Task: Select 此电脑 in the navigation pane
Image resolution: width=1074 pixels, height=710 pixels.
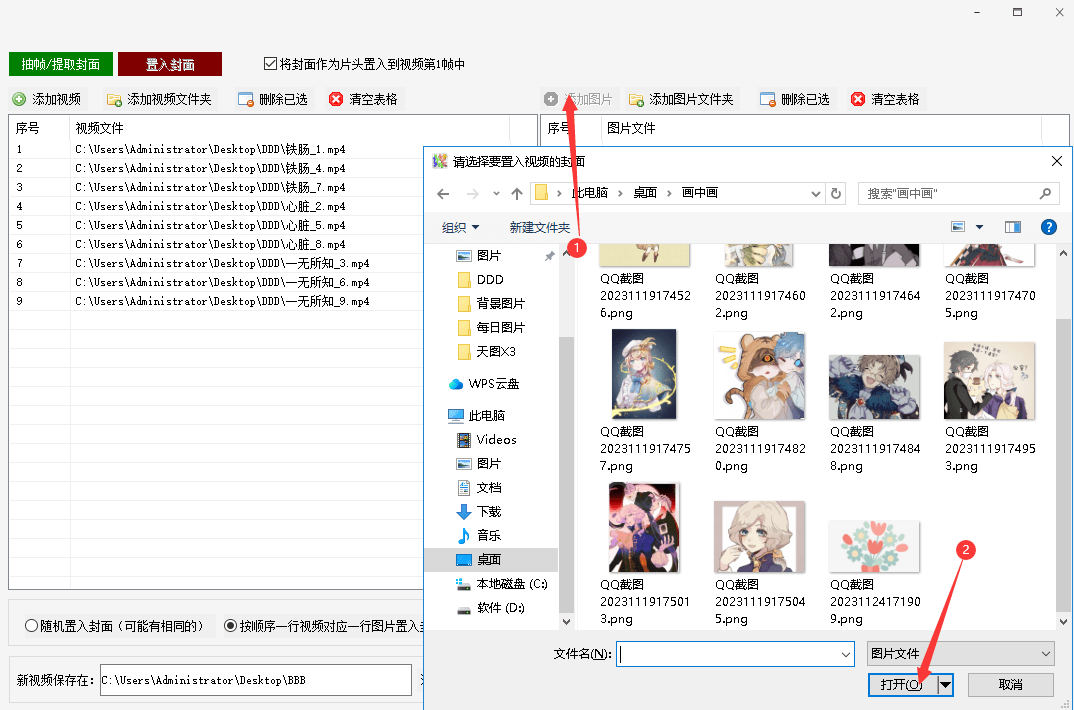Action: pyautogui.click(x=477, y=416)
